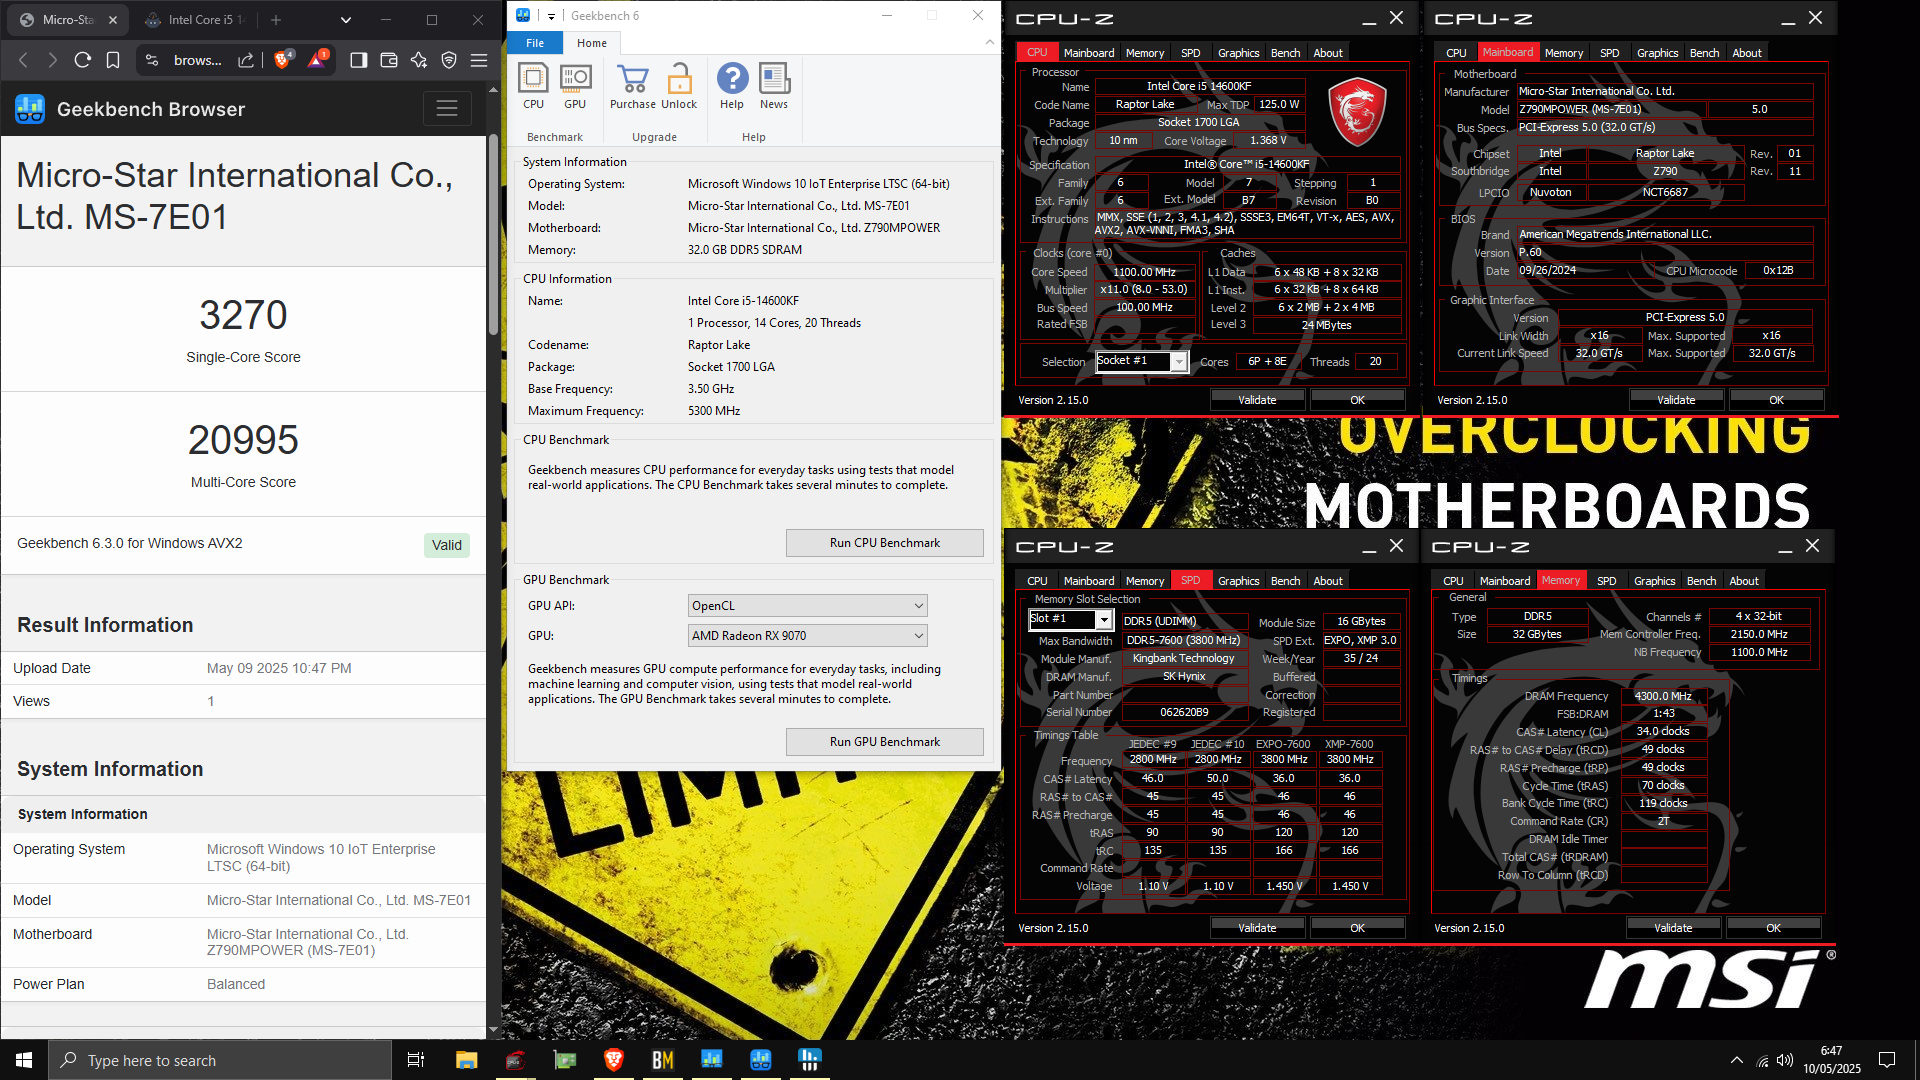Click the address bar showing brows...
The height and width of the screenshot is (1080, 1920).
[198, 60]
